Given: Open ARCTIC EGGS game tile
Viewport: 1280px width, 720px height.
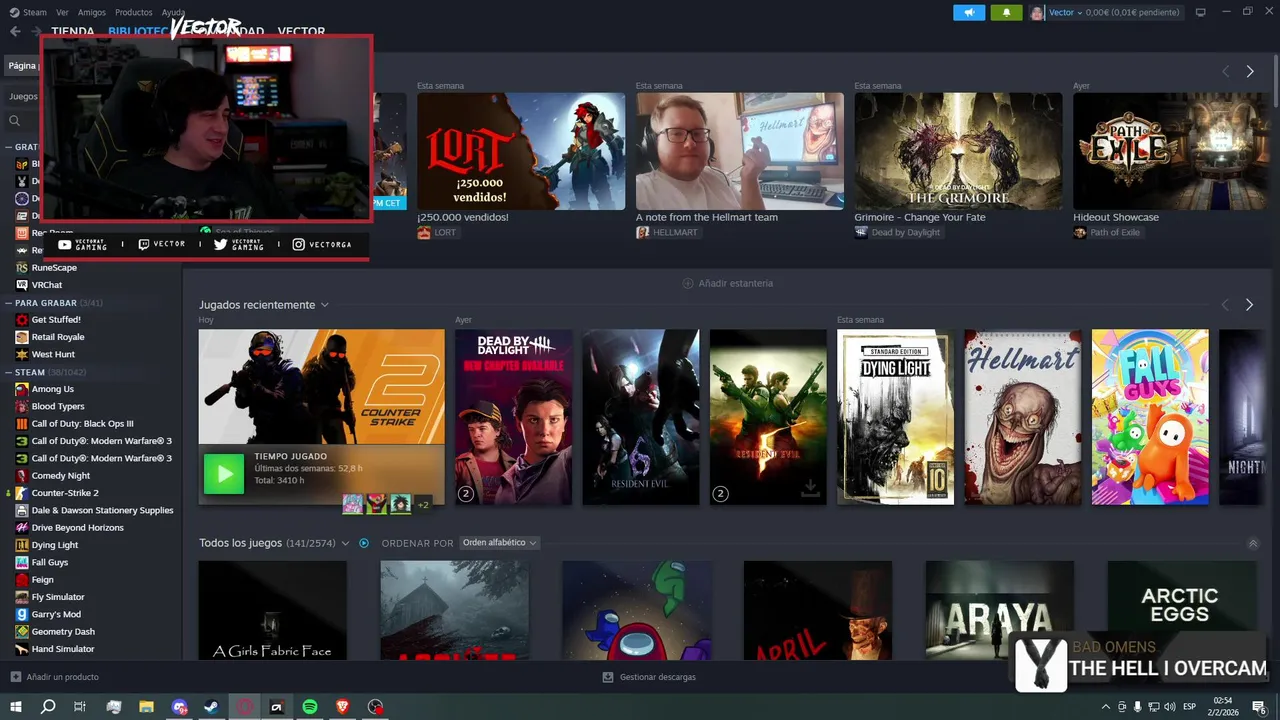Looking at the screenshot, I should (1182, 610).
